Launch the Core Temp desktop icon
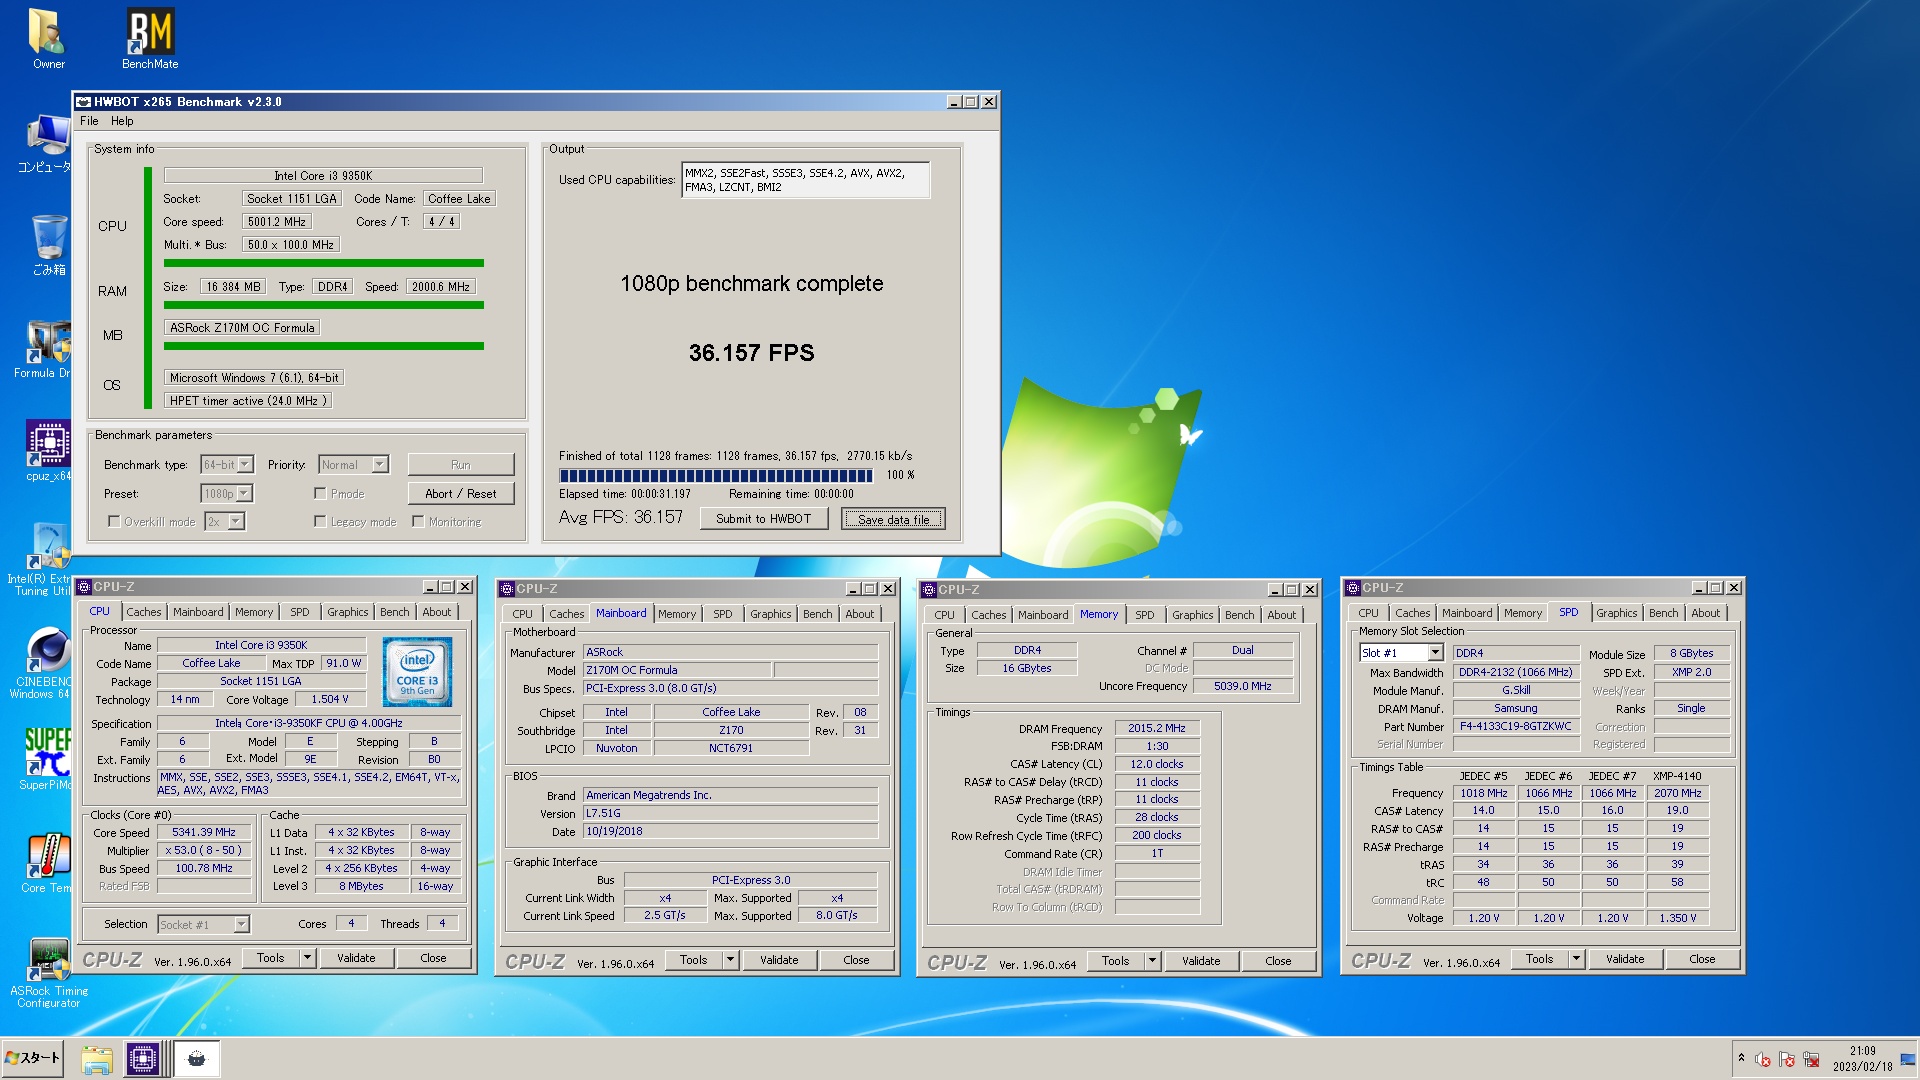Image resolution: width=1920 pixels, height=1080 pixels. click(46, 863)
